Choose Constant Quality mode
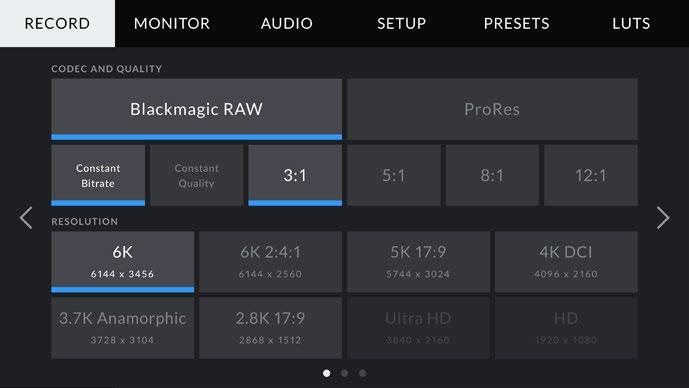The width and height of the screenshot is (689, 388). coord(196,175)
